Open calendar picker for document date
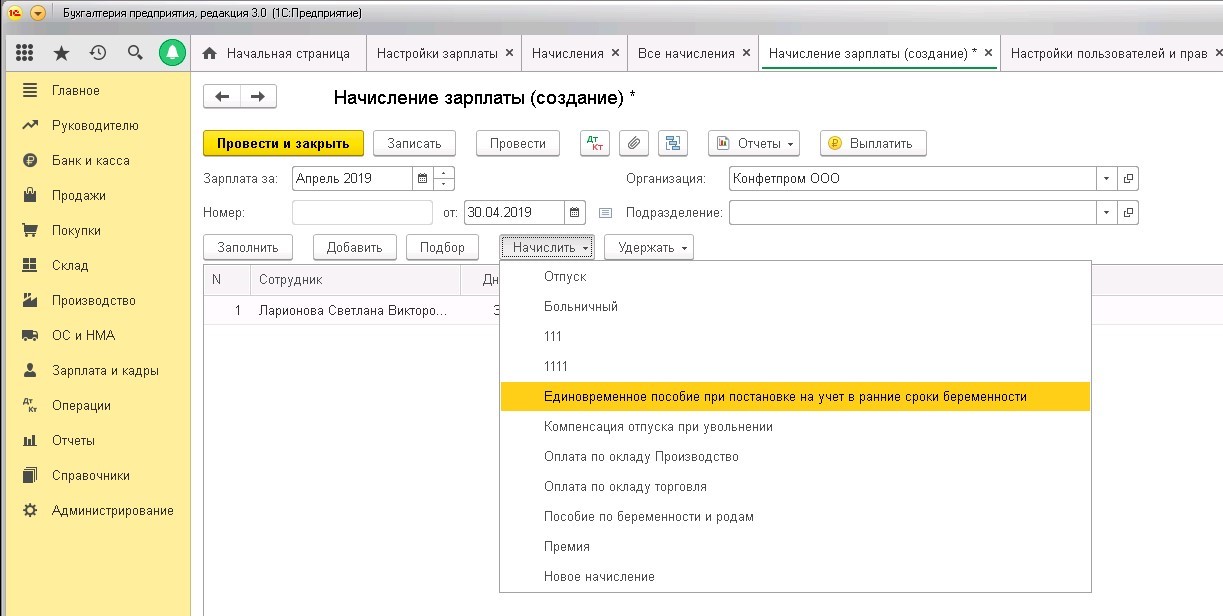Viewport: 1223px width, 616px height. tap(575, 212)
